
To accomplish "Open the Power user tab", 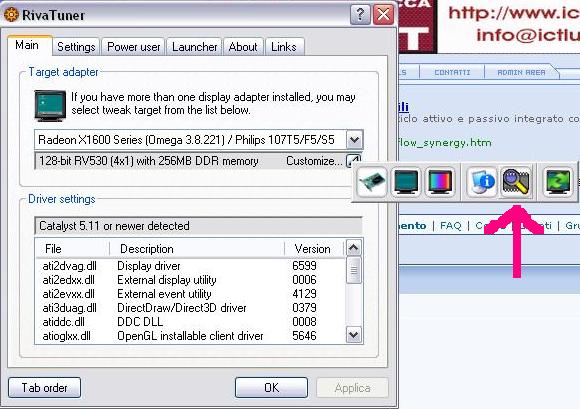I will click(134, 47).
